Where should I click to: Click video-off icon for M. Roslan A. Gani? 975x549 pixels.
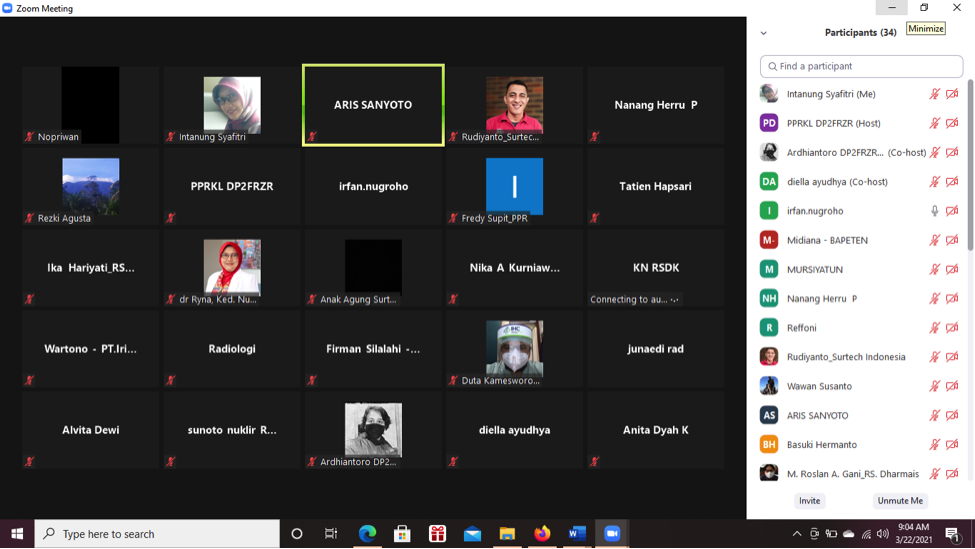point(952,474)
